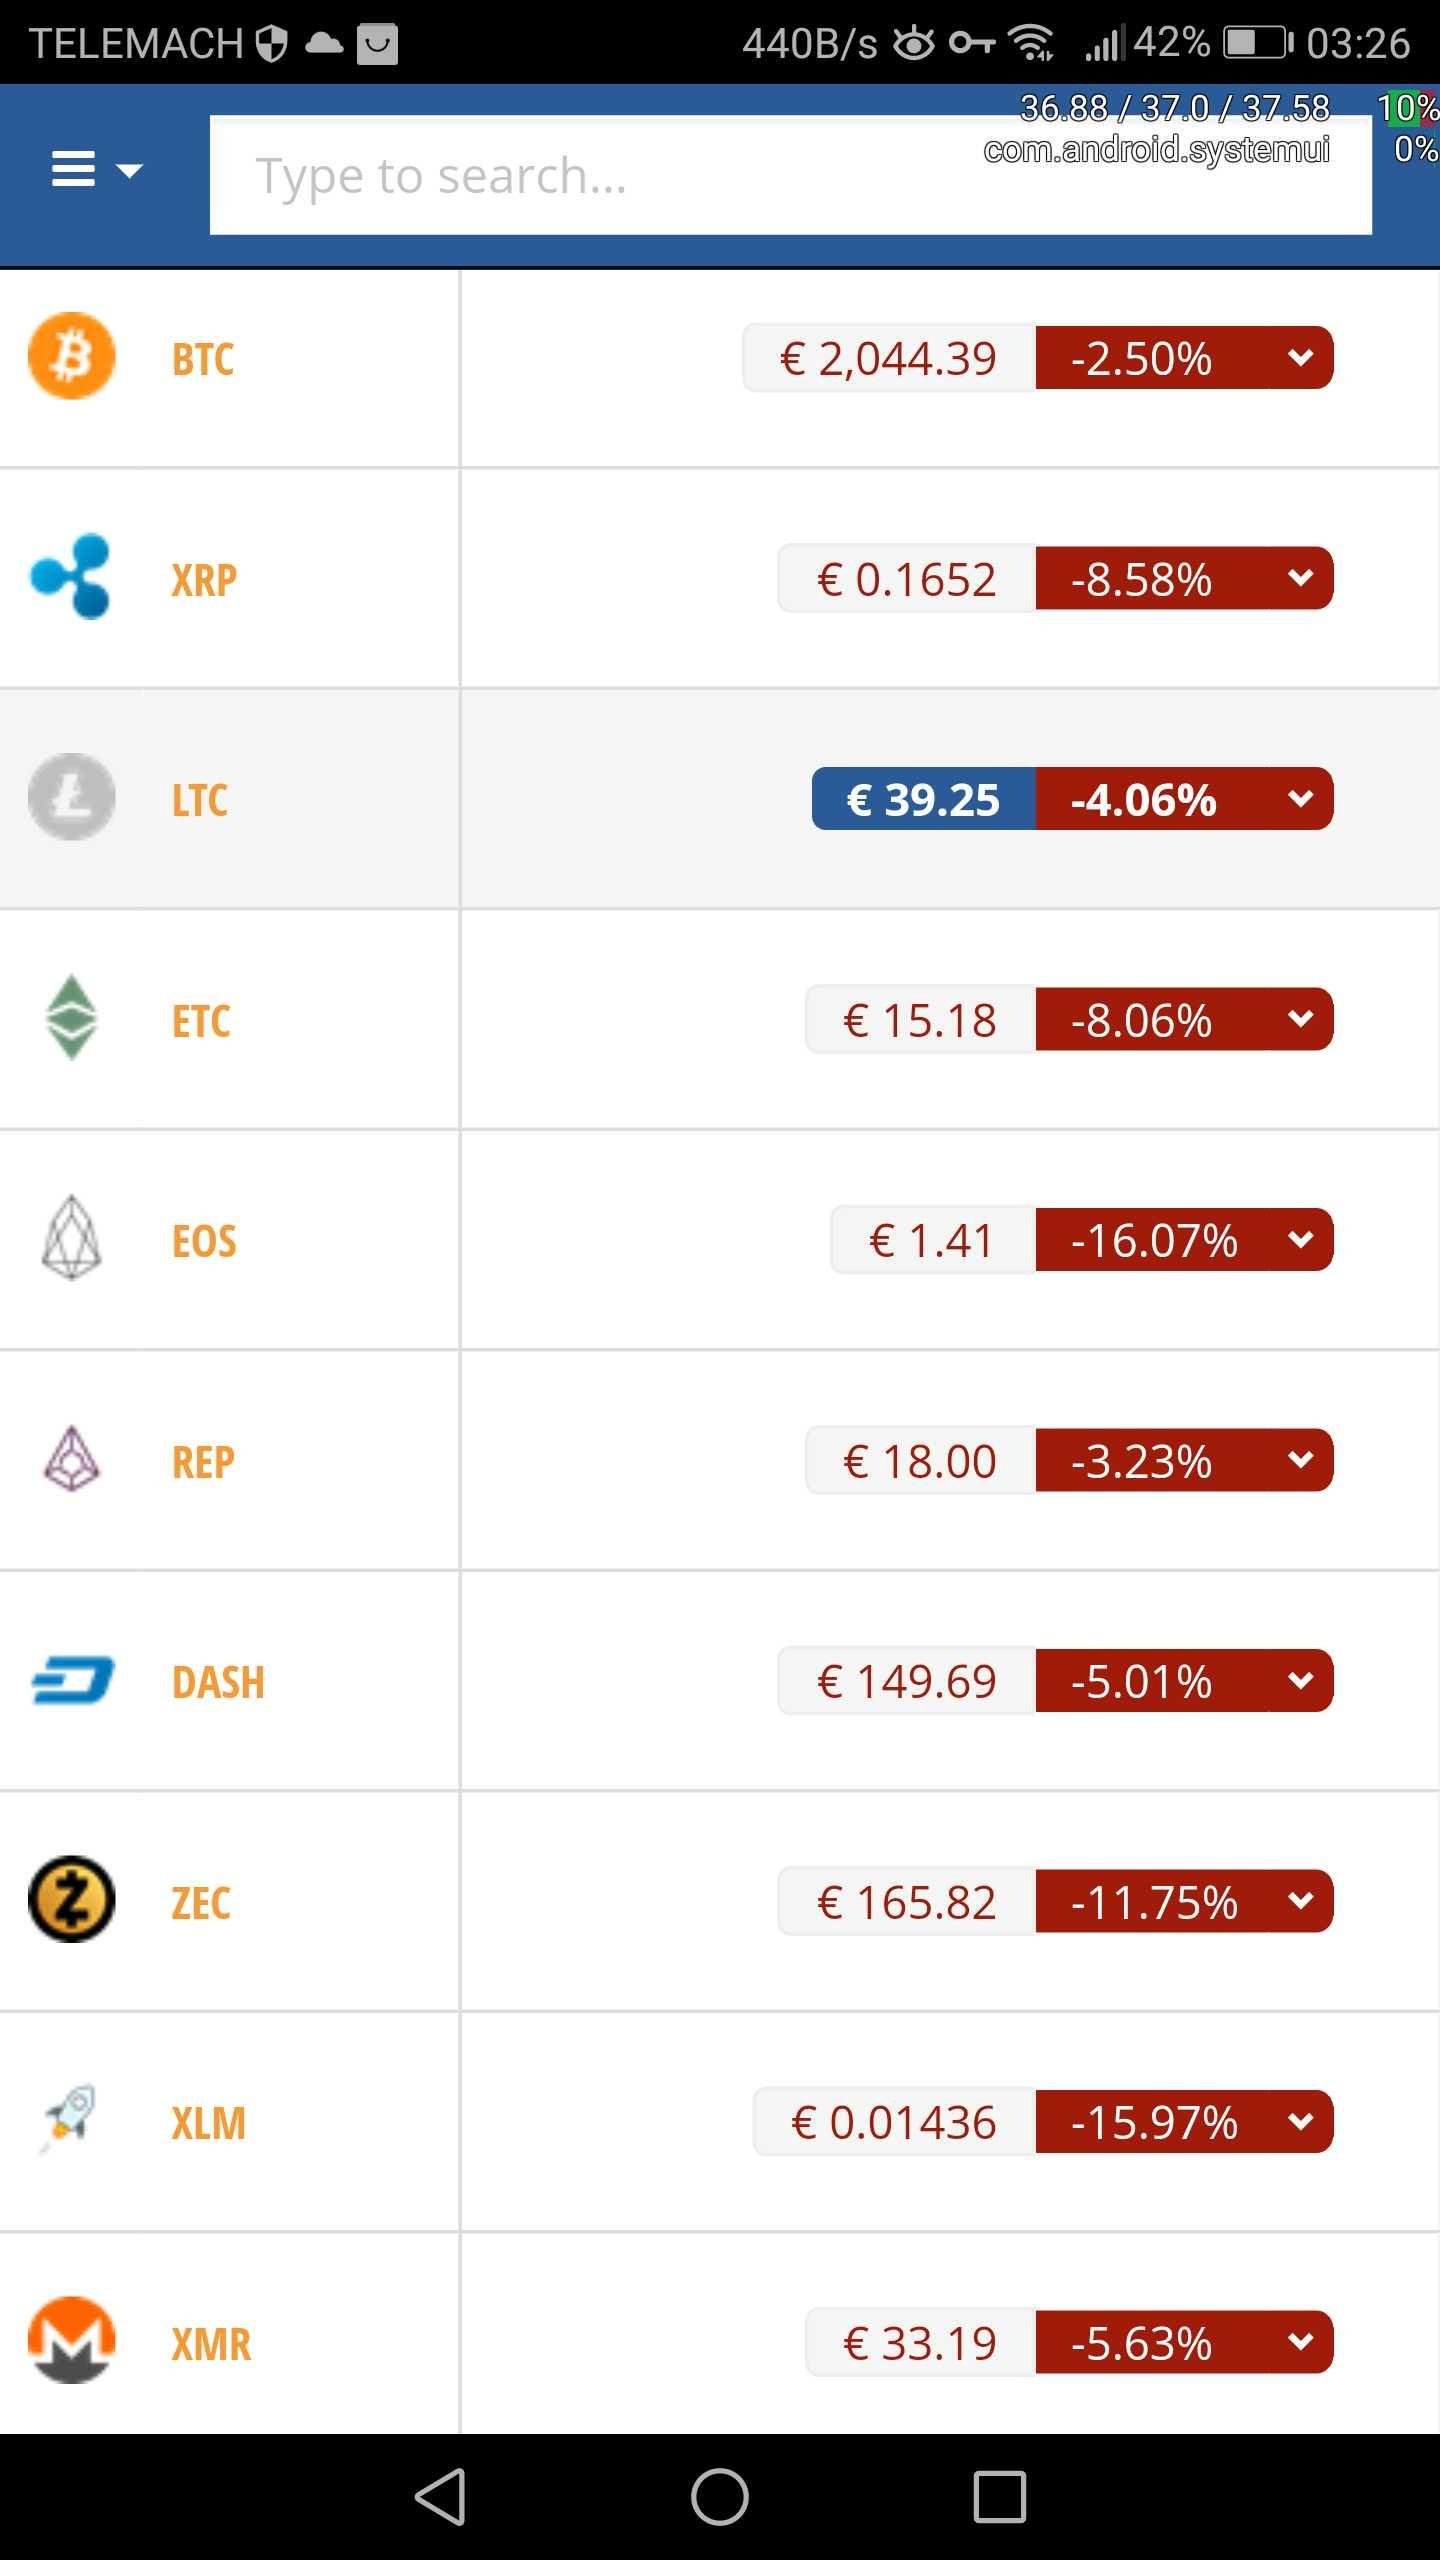
Task: Tap the Ripple XRP logo icon
Action: tap(71, 577)
